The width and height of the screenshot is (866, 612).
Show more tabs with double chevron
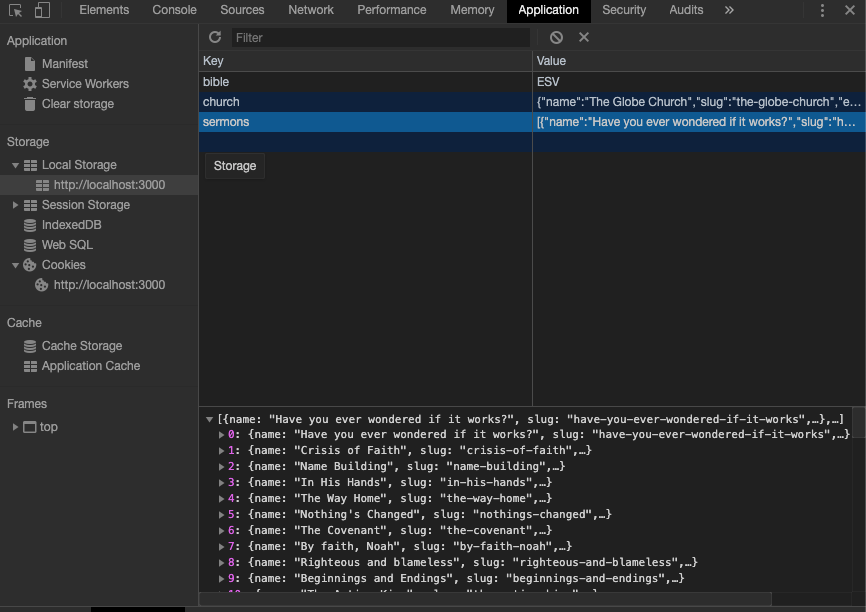pyautogui.click(x=729, y=10)
